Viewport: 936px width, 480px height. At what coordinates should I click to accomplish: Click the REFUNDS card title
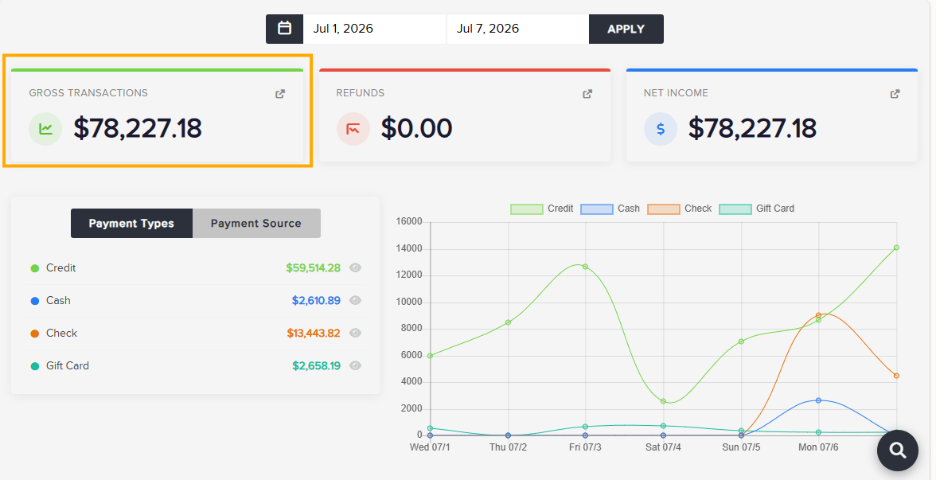pyautogui.click(x=360, y=93)
